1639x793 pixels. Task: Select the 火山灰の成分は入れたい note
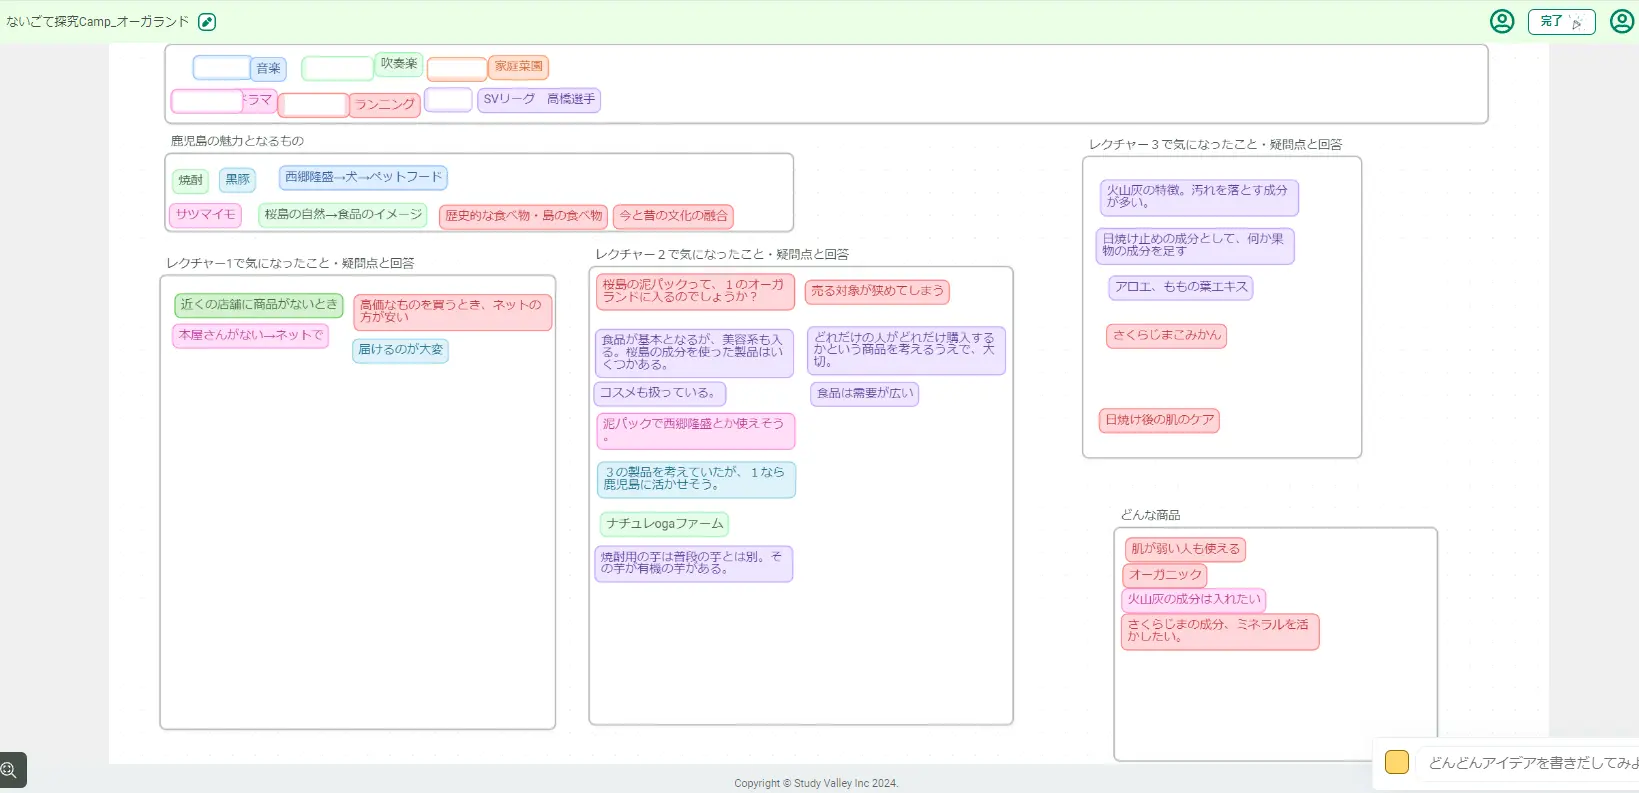pos(1194,600)
